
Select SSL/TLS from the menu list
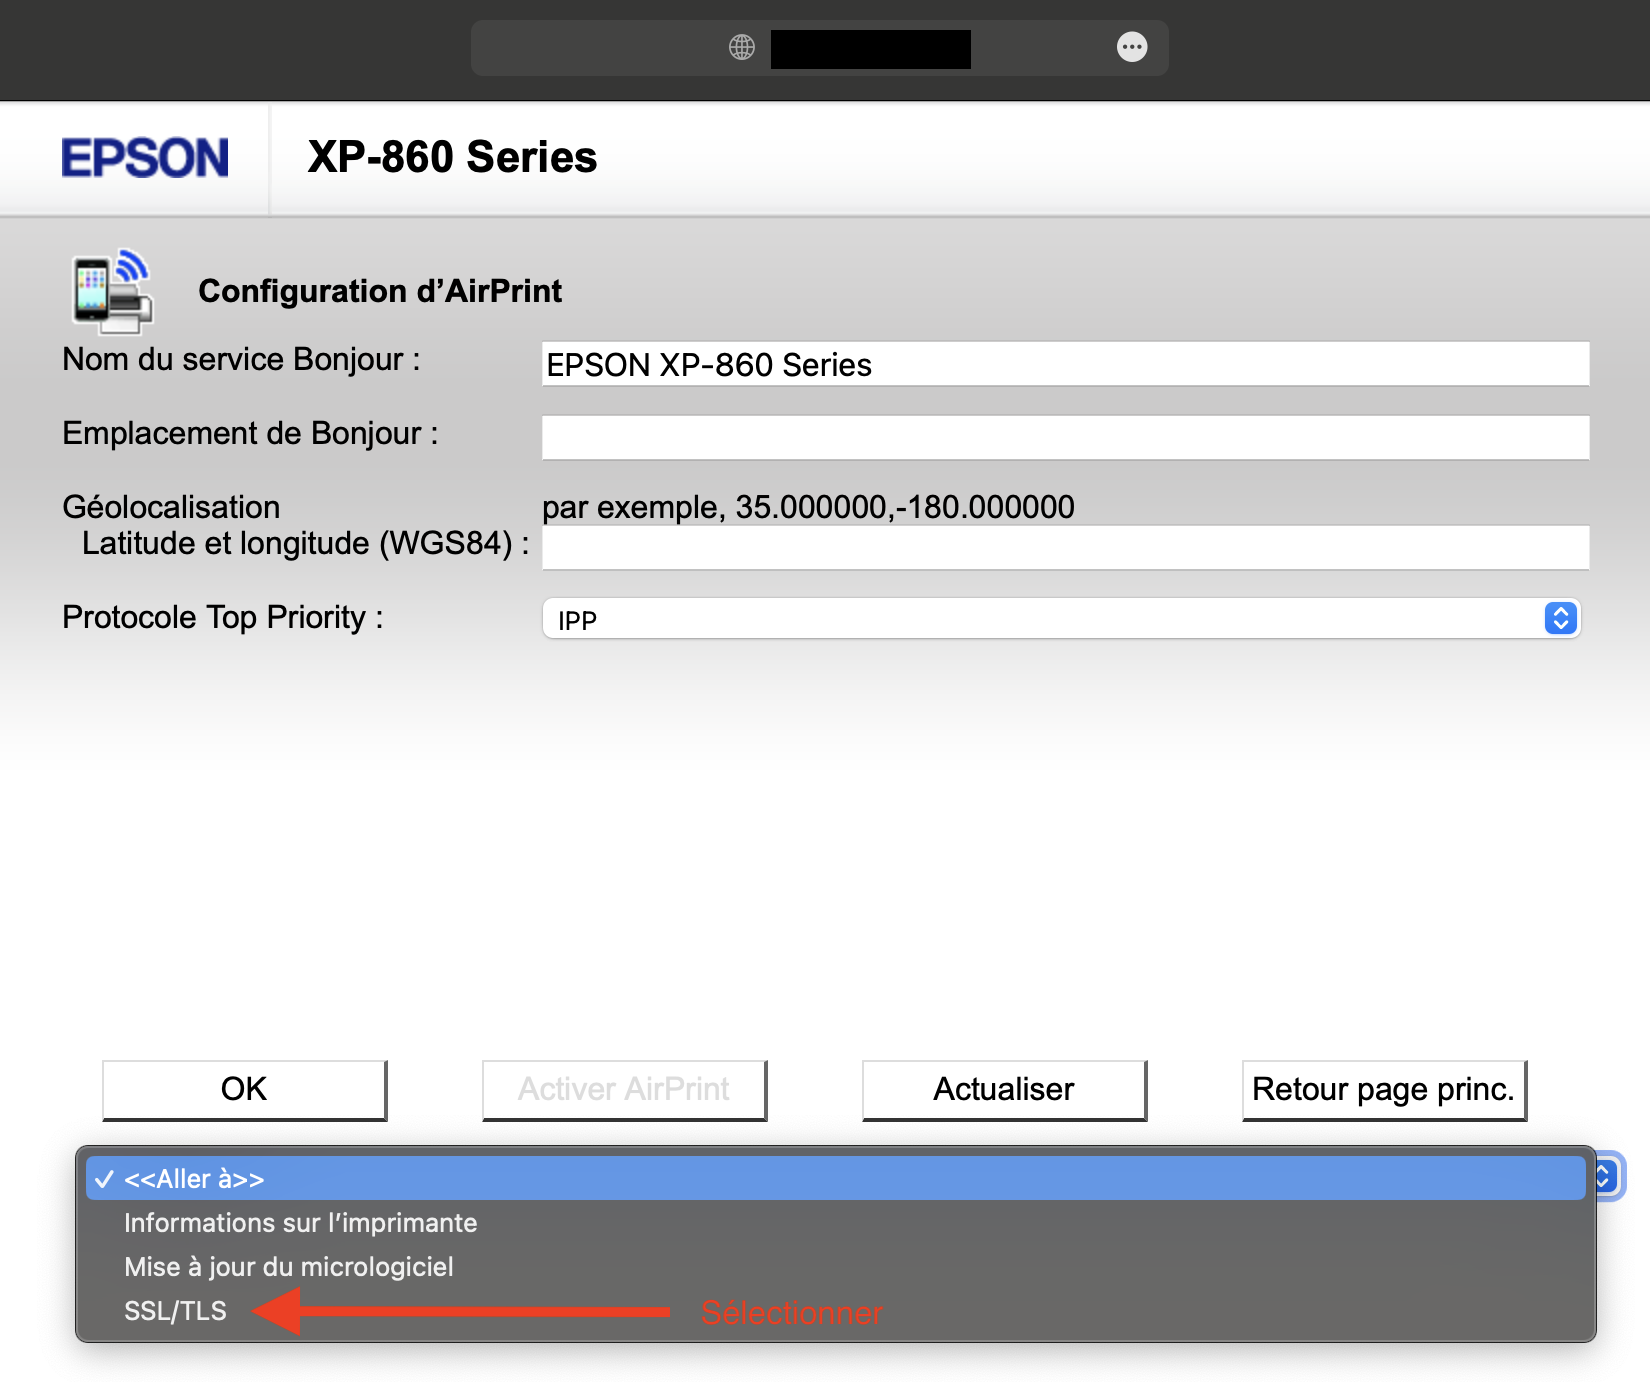(836, 1311)
